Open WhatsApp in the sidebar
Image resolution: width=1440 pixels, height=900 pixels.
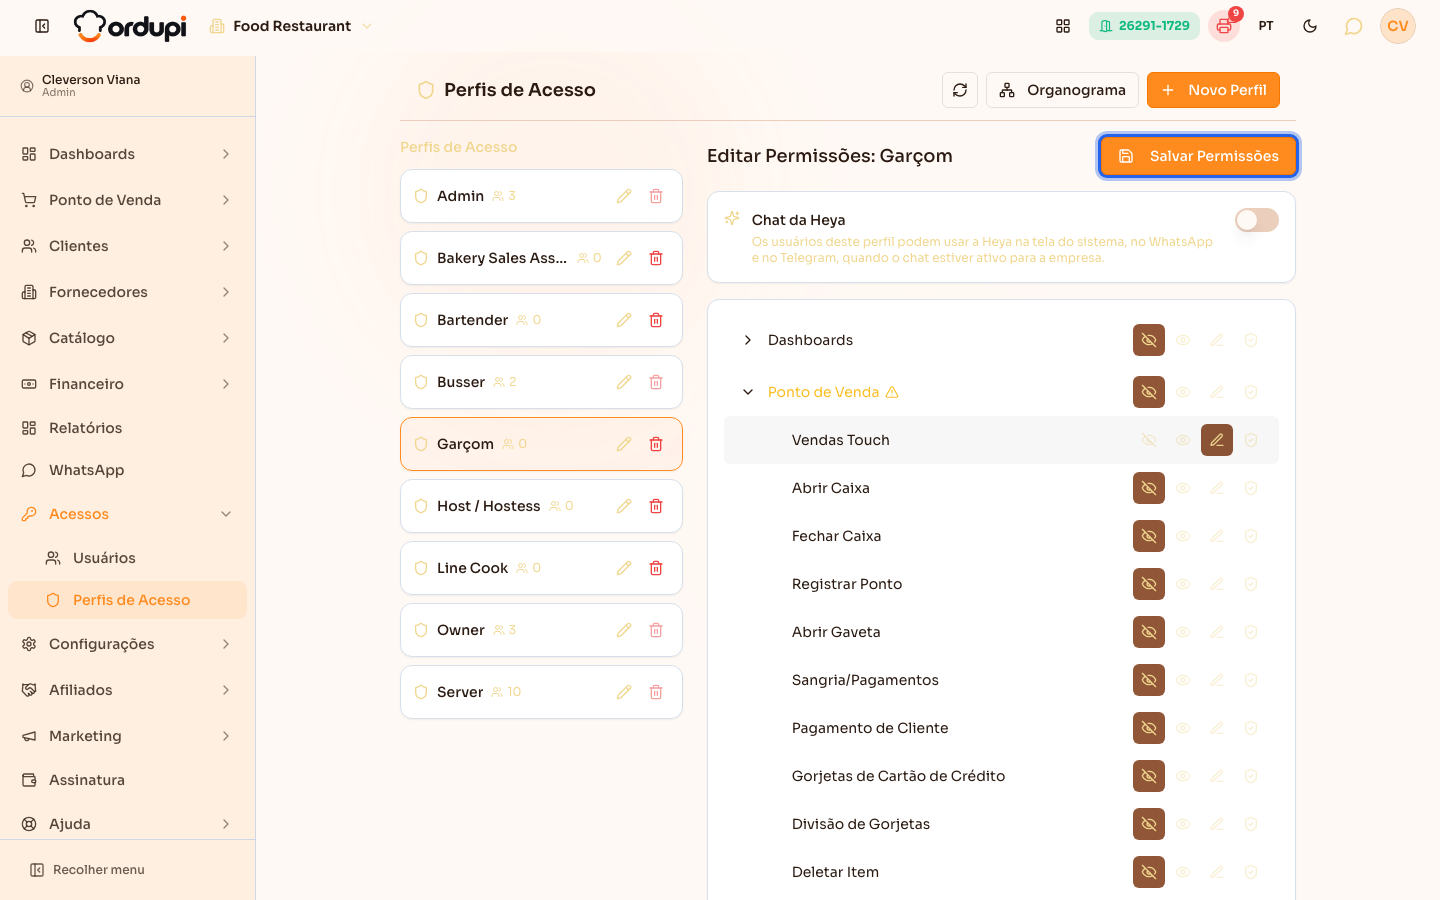pos(127,470)
